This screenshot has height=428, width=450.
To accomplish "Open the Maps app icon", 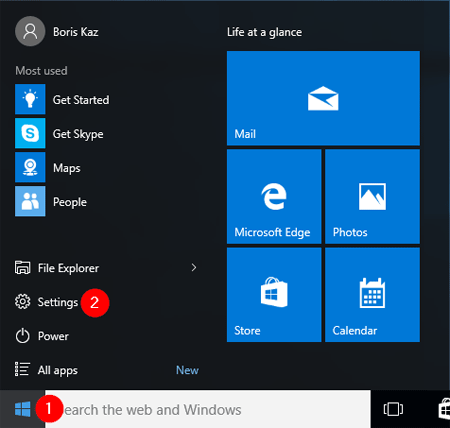I will tap(30, 167).
